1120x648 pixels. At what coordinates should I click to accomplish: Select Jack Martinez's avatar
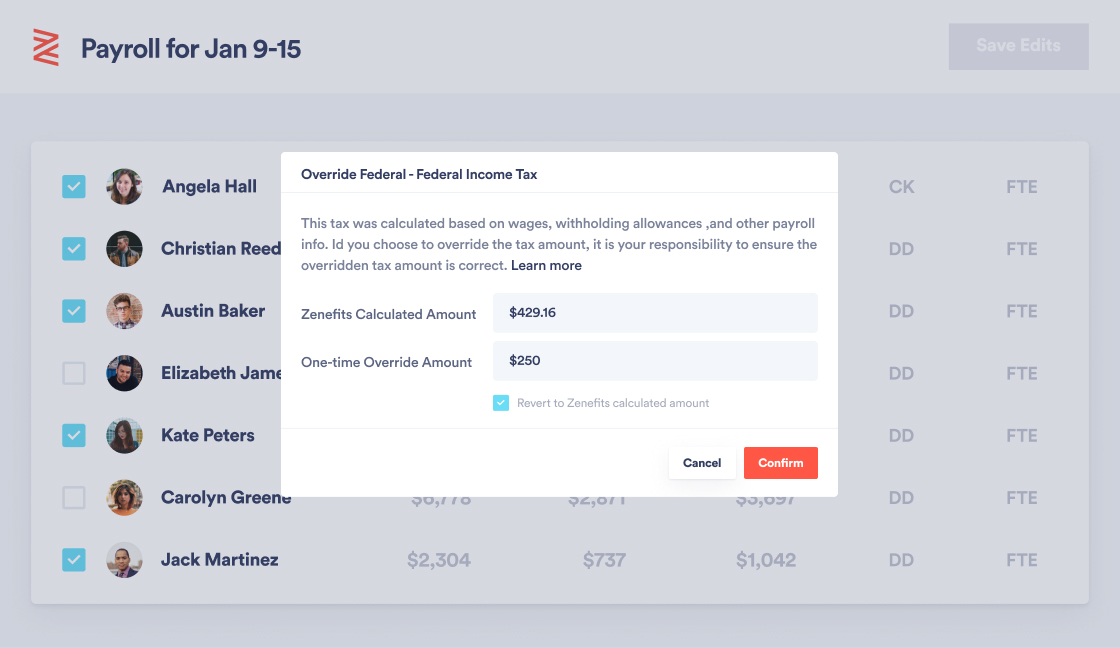click(x=124, y=559)
